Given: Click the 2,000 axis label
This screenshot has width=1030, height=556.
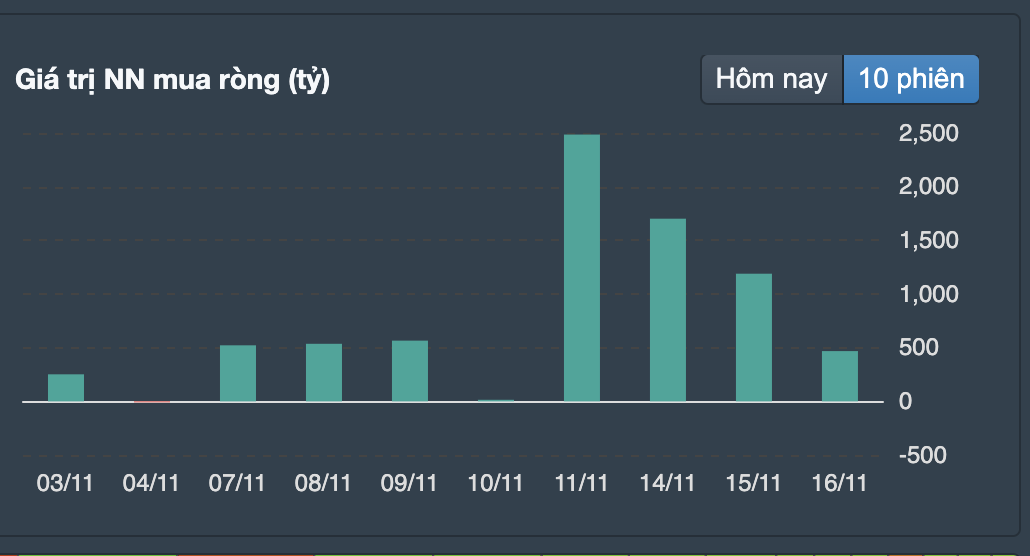Looking at the screenshot, I should (x=928, y=187).
